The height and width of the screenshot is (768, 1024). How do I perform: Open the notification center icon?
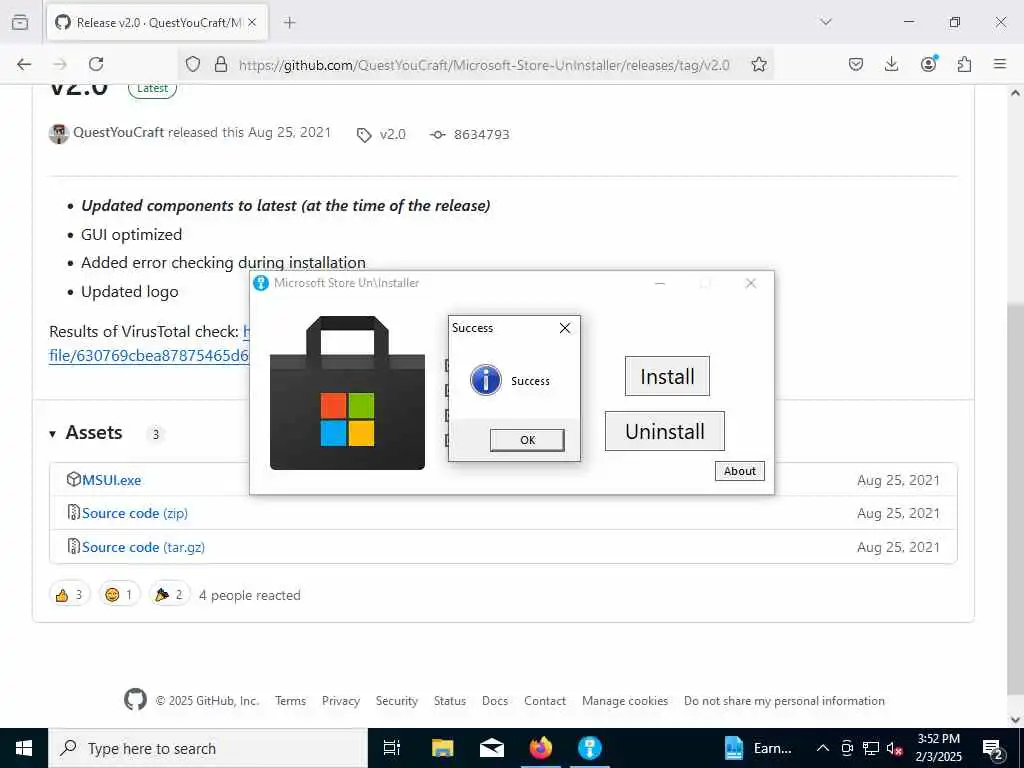(x=992, y=748)
